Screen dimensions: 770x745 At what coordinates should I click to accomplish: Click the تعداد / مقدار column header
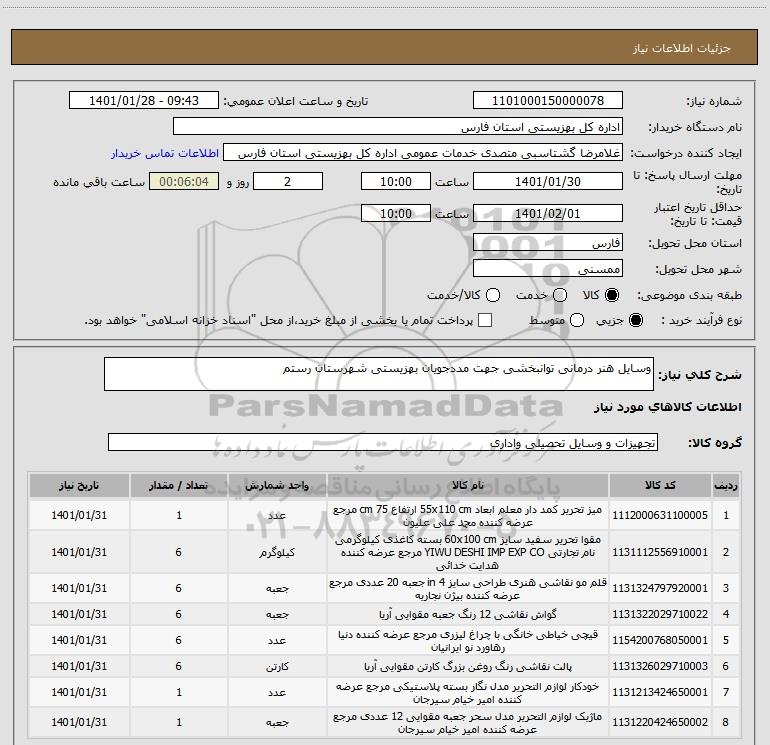click(179, 485)
